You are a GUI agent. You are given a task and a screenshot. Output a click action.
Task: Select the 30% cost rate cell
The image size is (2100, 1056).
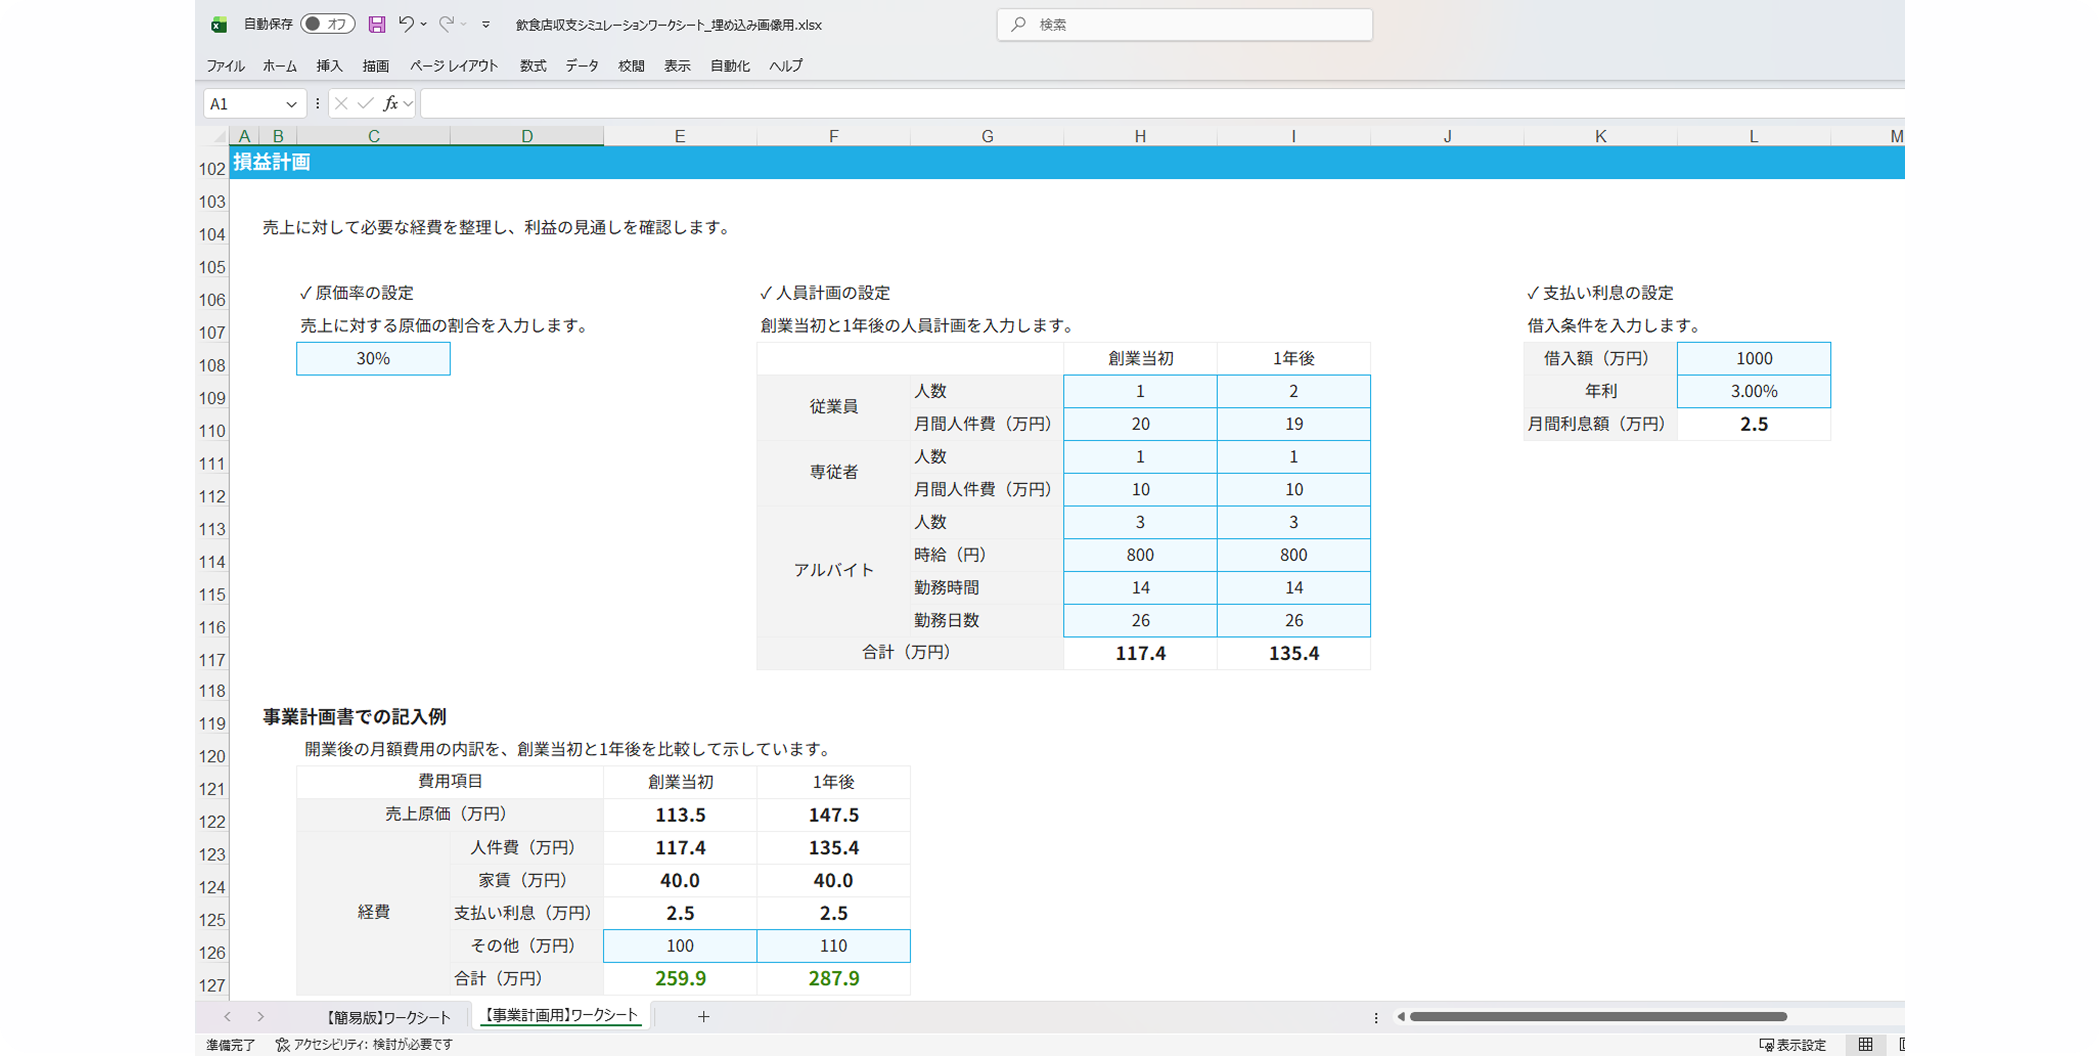point(373,359)
